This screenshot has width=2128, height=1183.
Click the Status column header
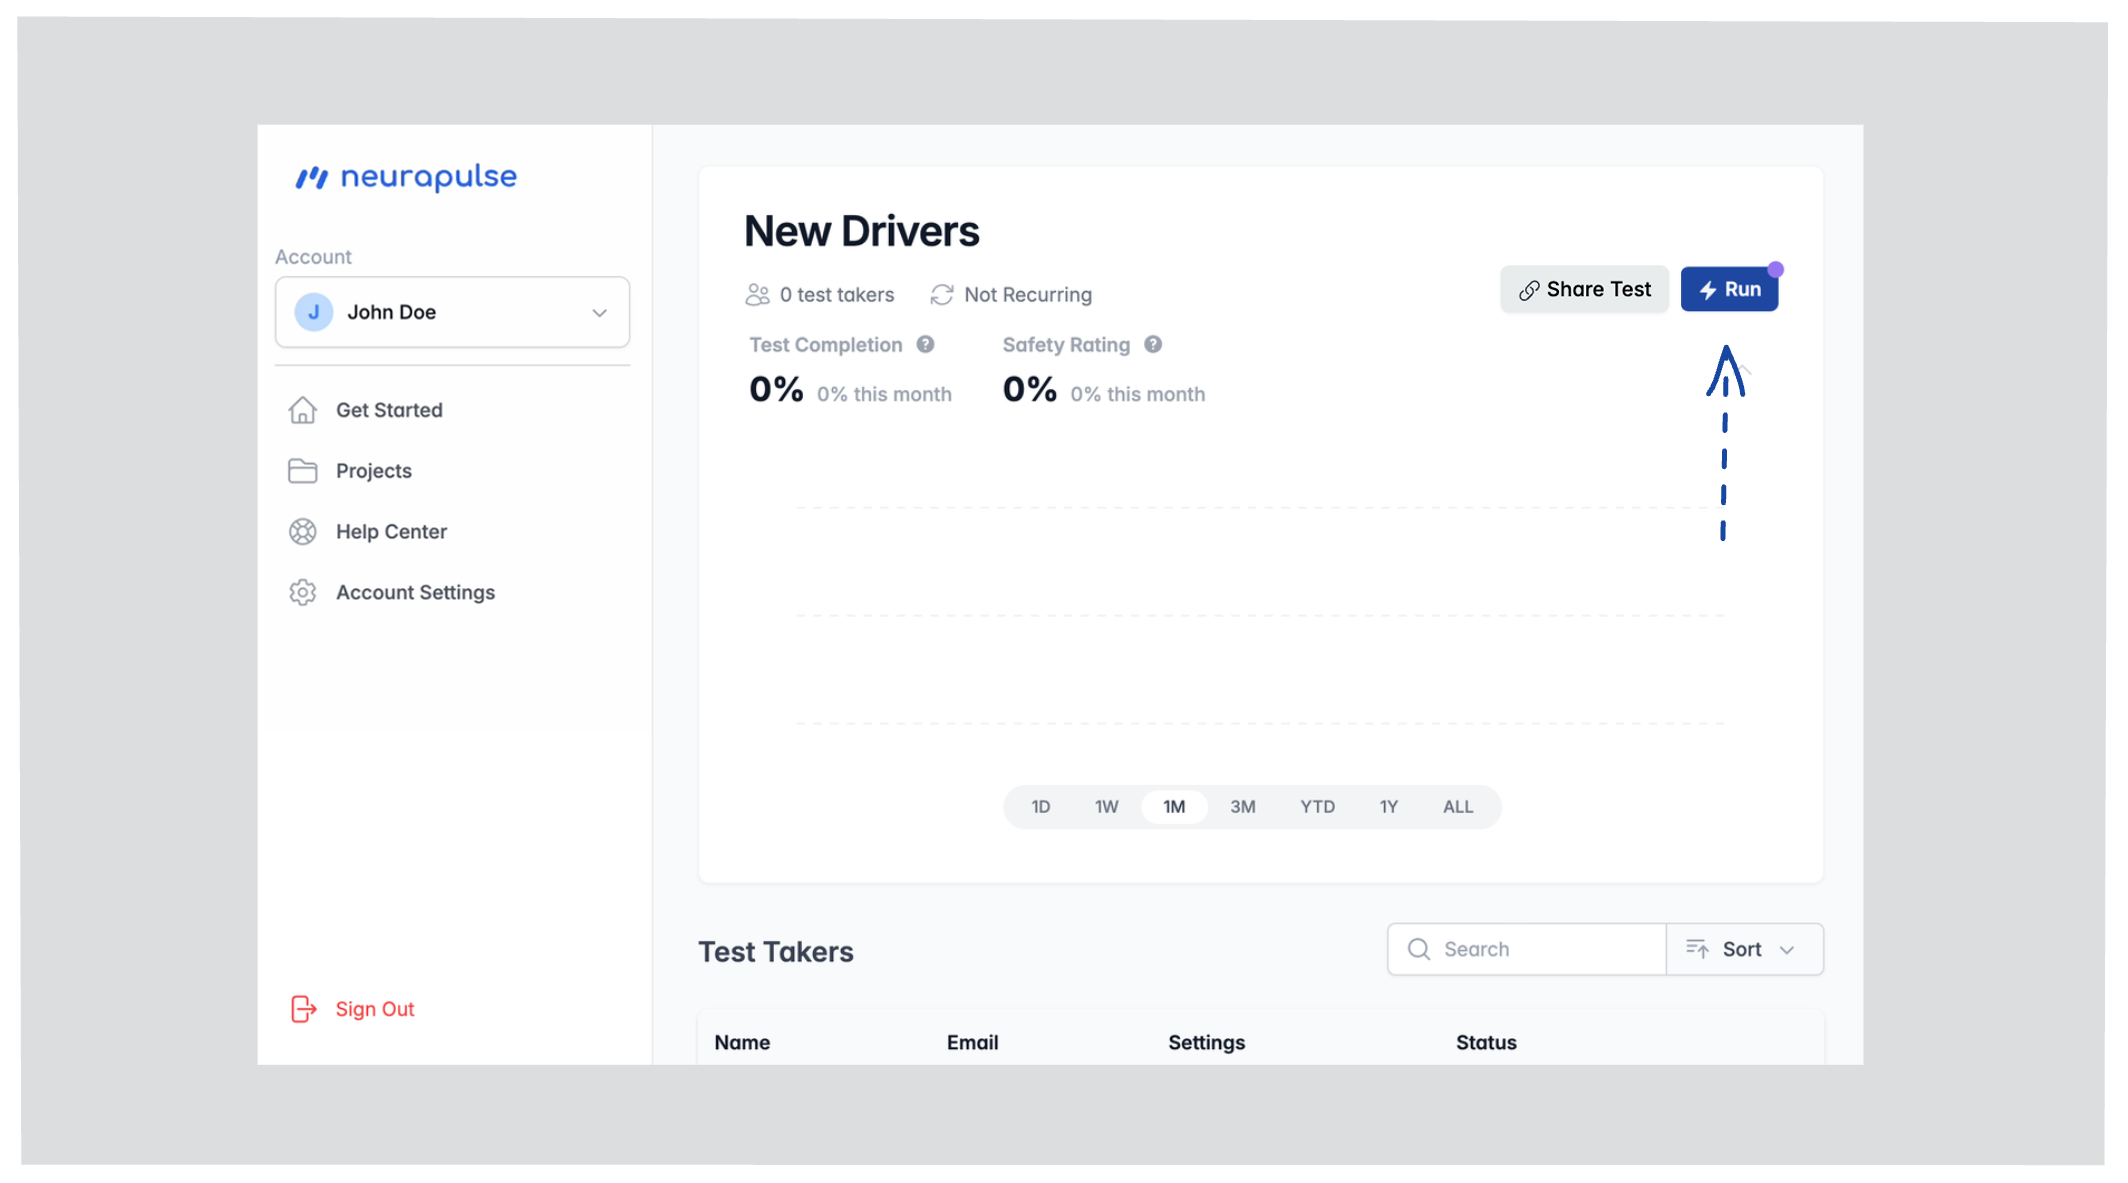pyautogui.click(x=1486, y=1043)
